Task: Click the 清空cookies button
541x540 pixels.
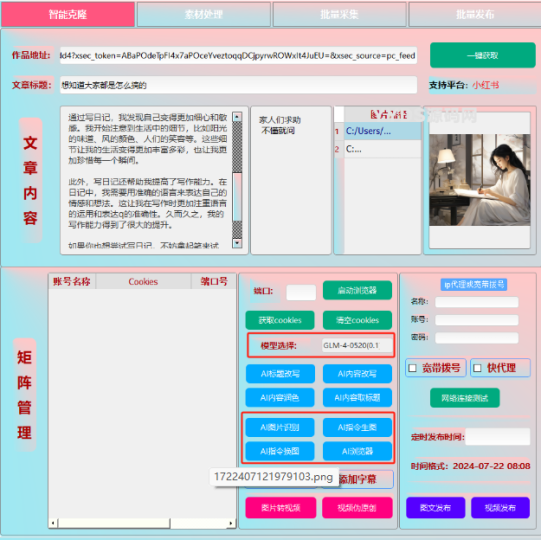Action: coord(357,320)
